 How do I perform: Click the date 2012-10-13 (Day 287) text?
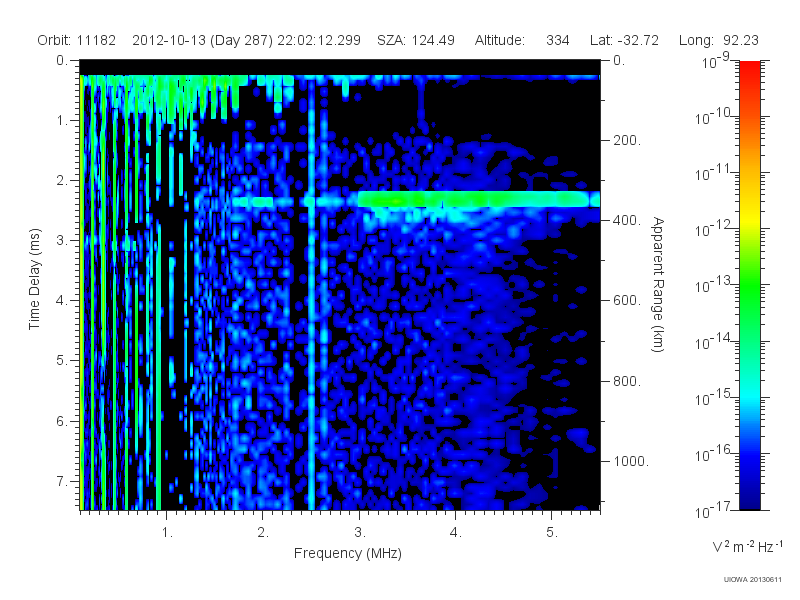[203, 40]
